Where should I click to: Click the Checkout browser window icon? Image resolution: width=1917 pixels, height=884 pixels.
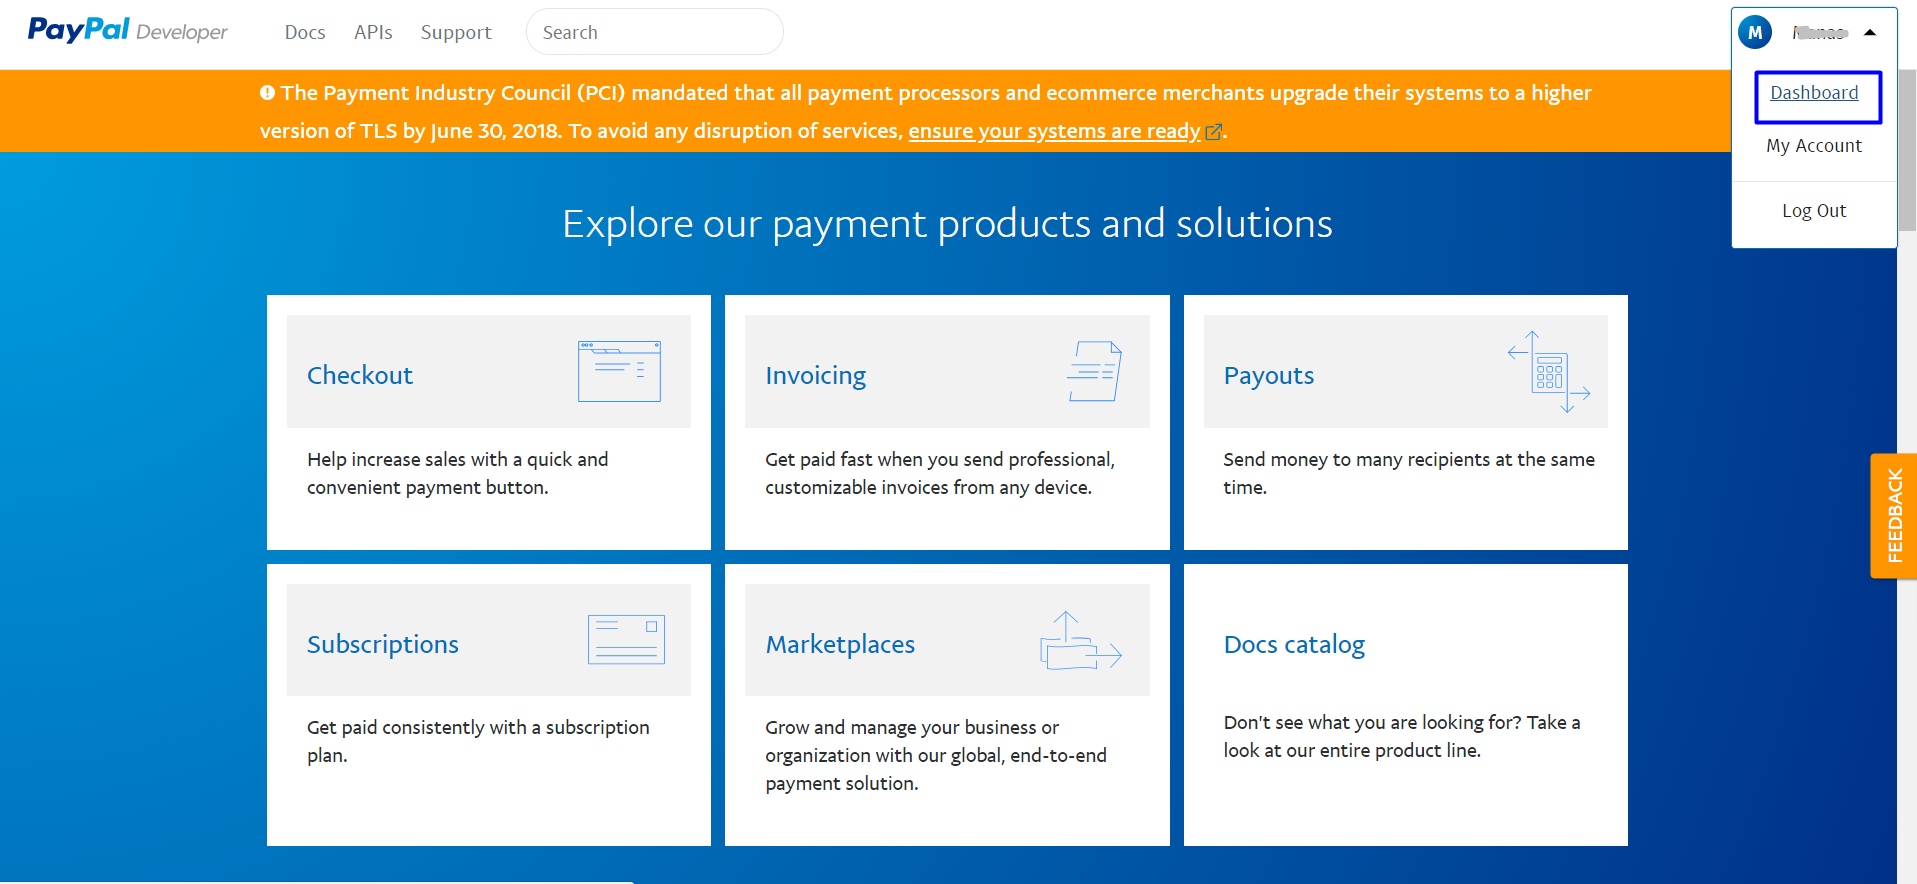pos(619,371)
